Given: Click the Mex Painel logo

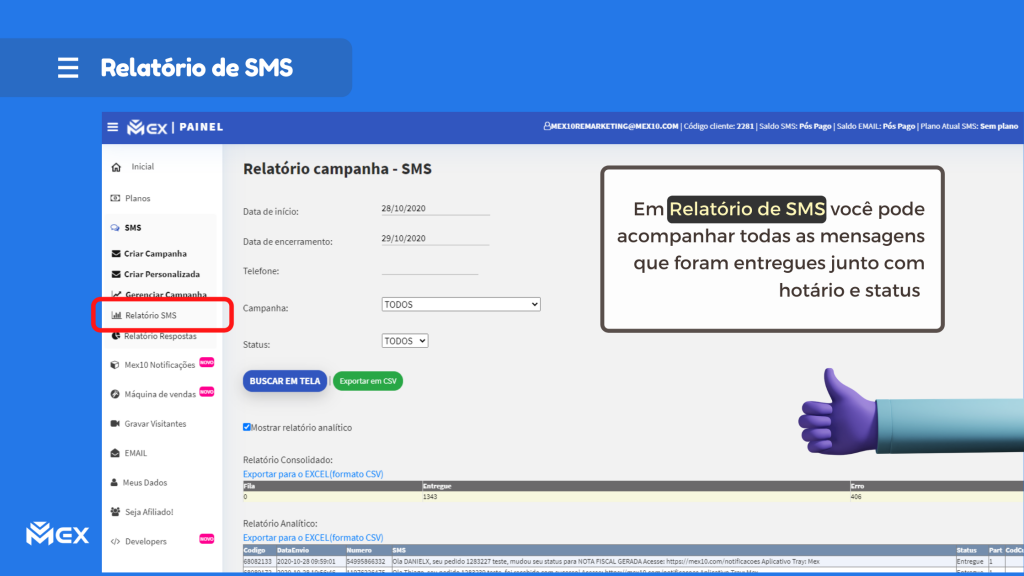Looking at the screenshot, I should [175, 127].
